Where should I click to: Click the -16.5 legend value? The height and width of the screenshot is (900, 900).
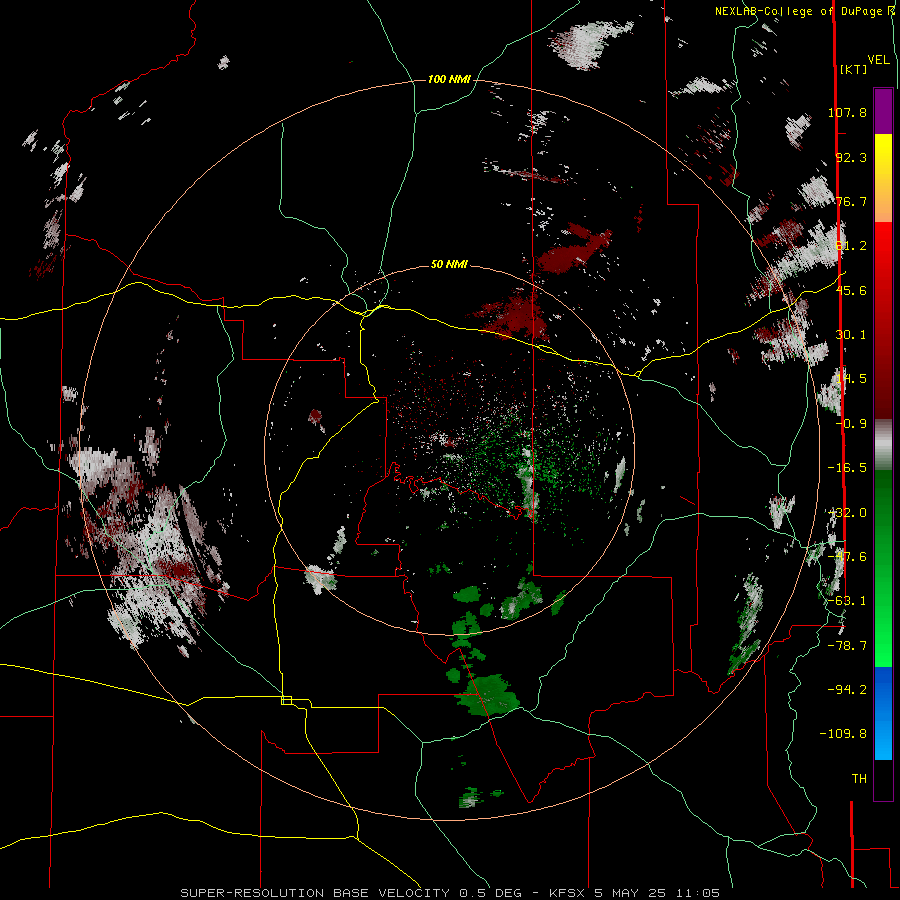(847, 468)
